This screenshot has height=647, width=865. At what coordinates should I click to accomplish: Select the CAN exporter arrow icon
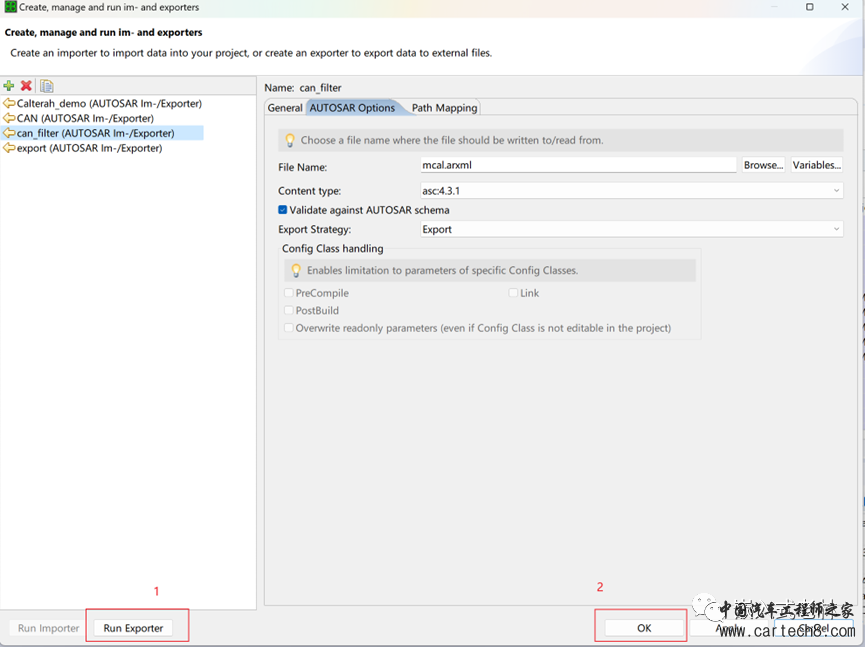[x=9, y=118]
